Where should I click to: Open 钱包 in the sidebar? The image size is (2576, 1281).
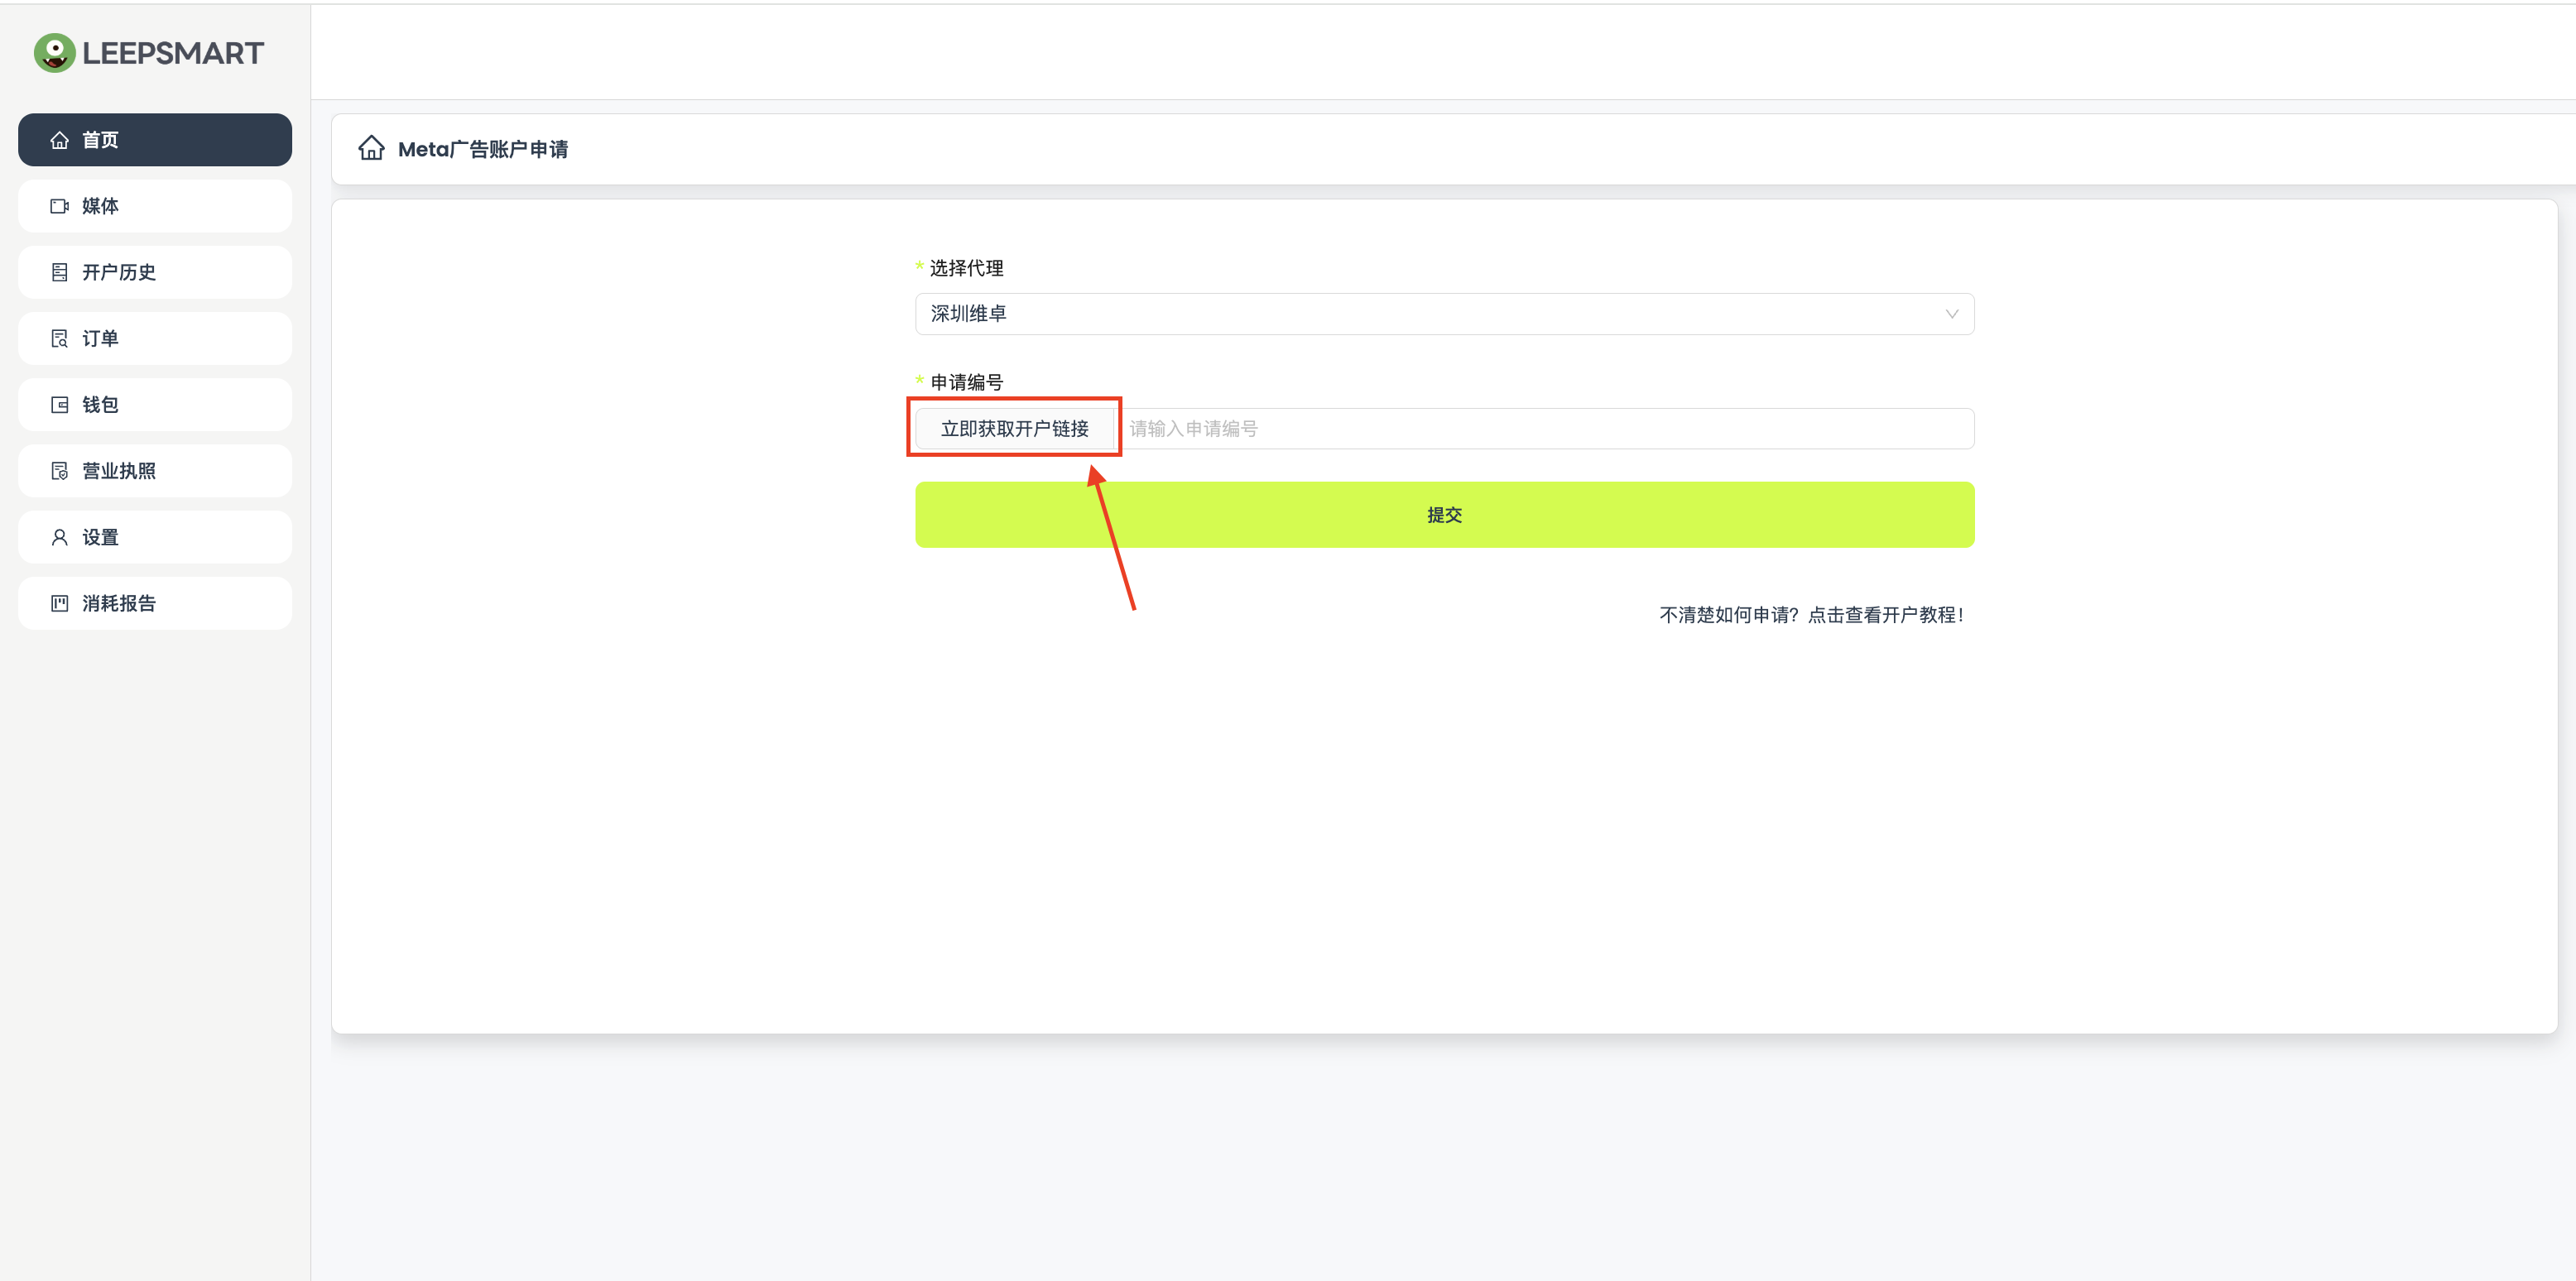(x=155, y=405)
